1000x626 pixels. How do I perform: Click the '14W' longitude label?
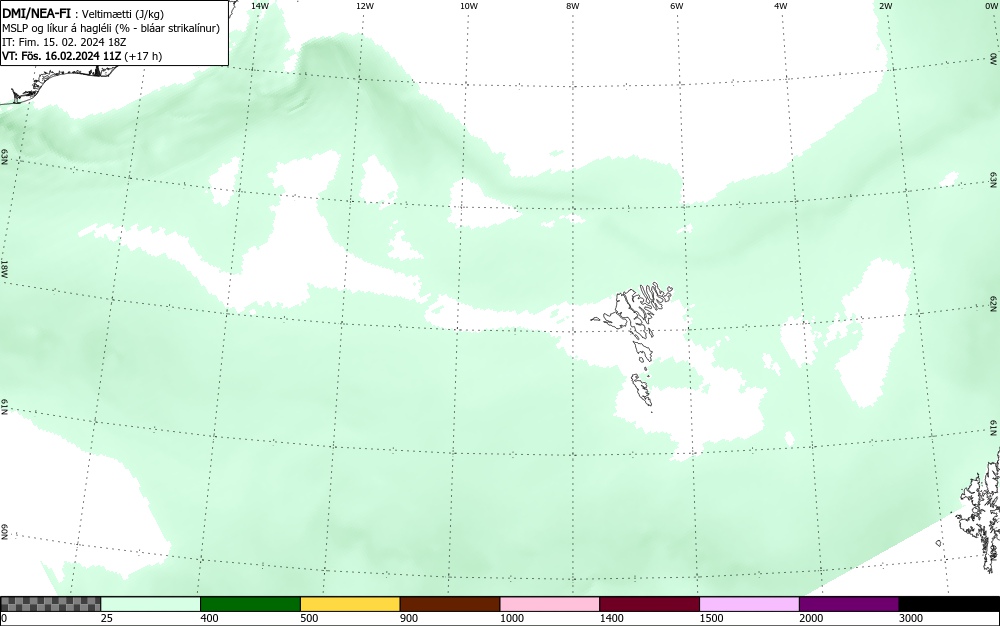click(x=260, y=5)
